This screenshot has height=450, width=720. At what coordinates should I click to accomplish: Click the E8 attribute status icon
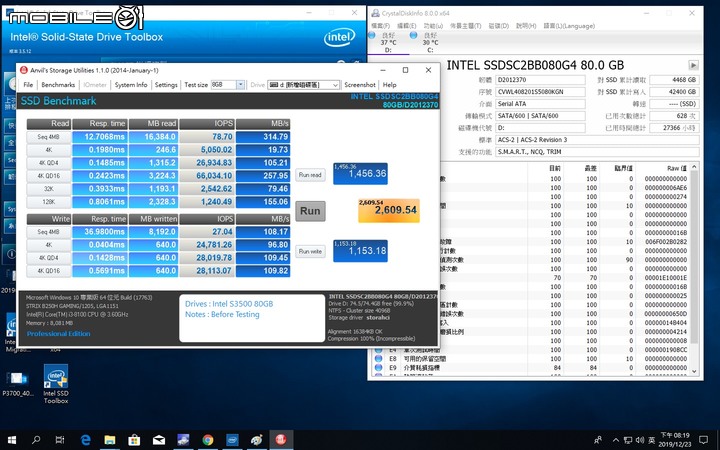[x=378, y=359]
